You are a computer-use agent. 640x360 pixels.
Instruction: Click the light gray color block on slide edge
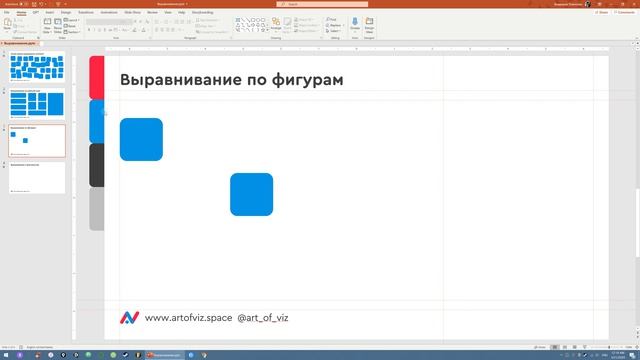tap(97, 209)
